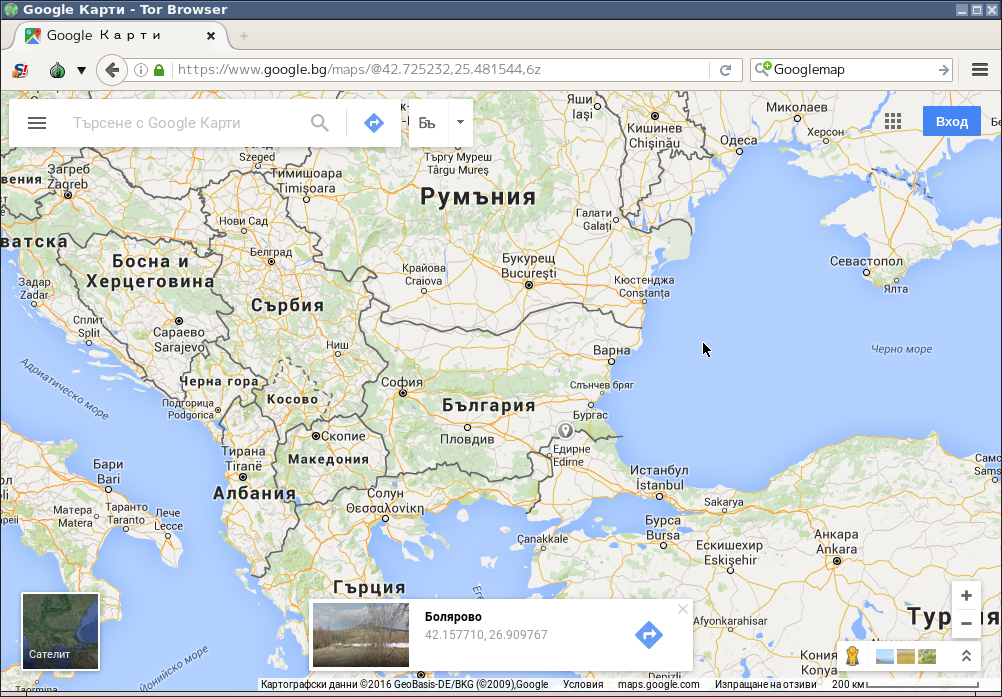
Task: Close the Боляроvo info card
Action: click(x=682, y=609)
